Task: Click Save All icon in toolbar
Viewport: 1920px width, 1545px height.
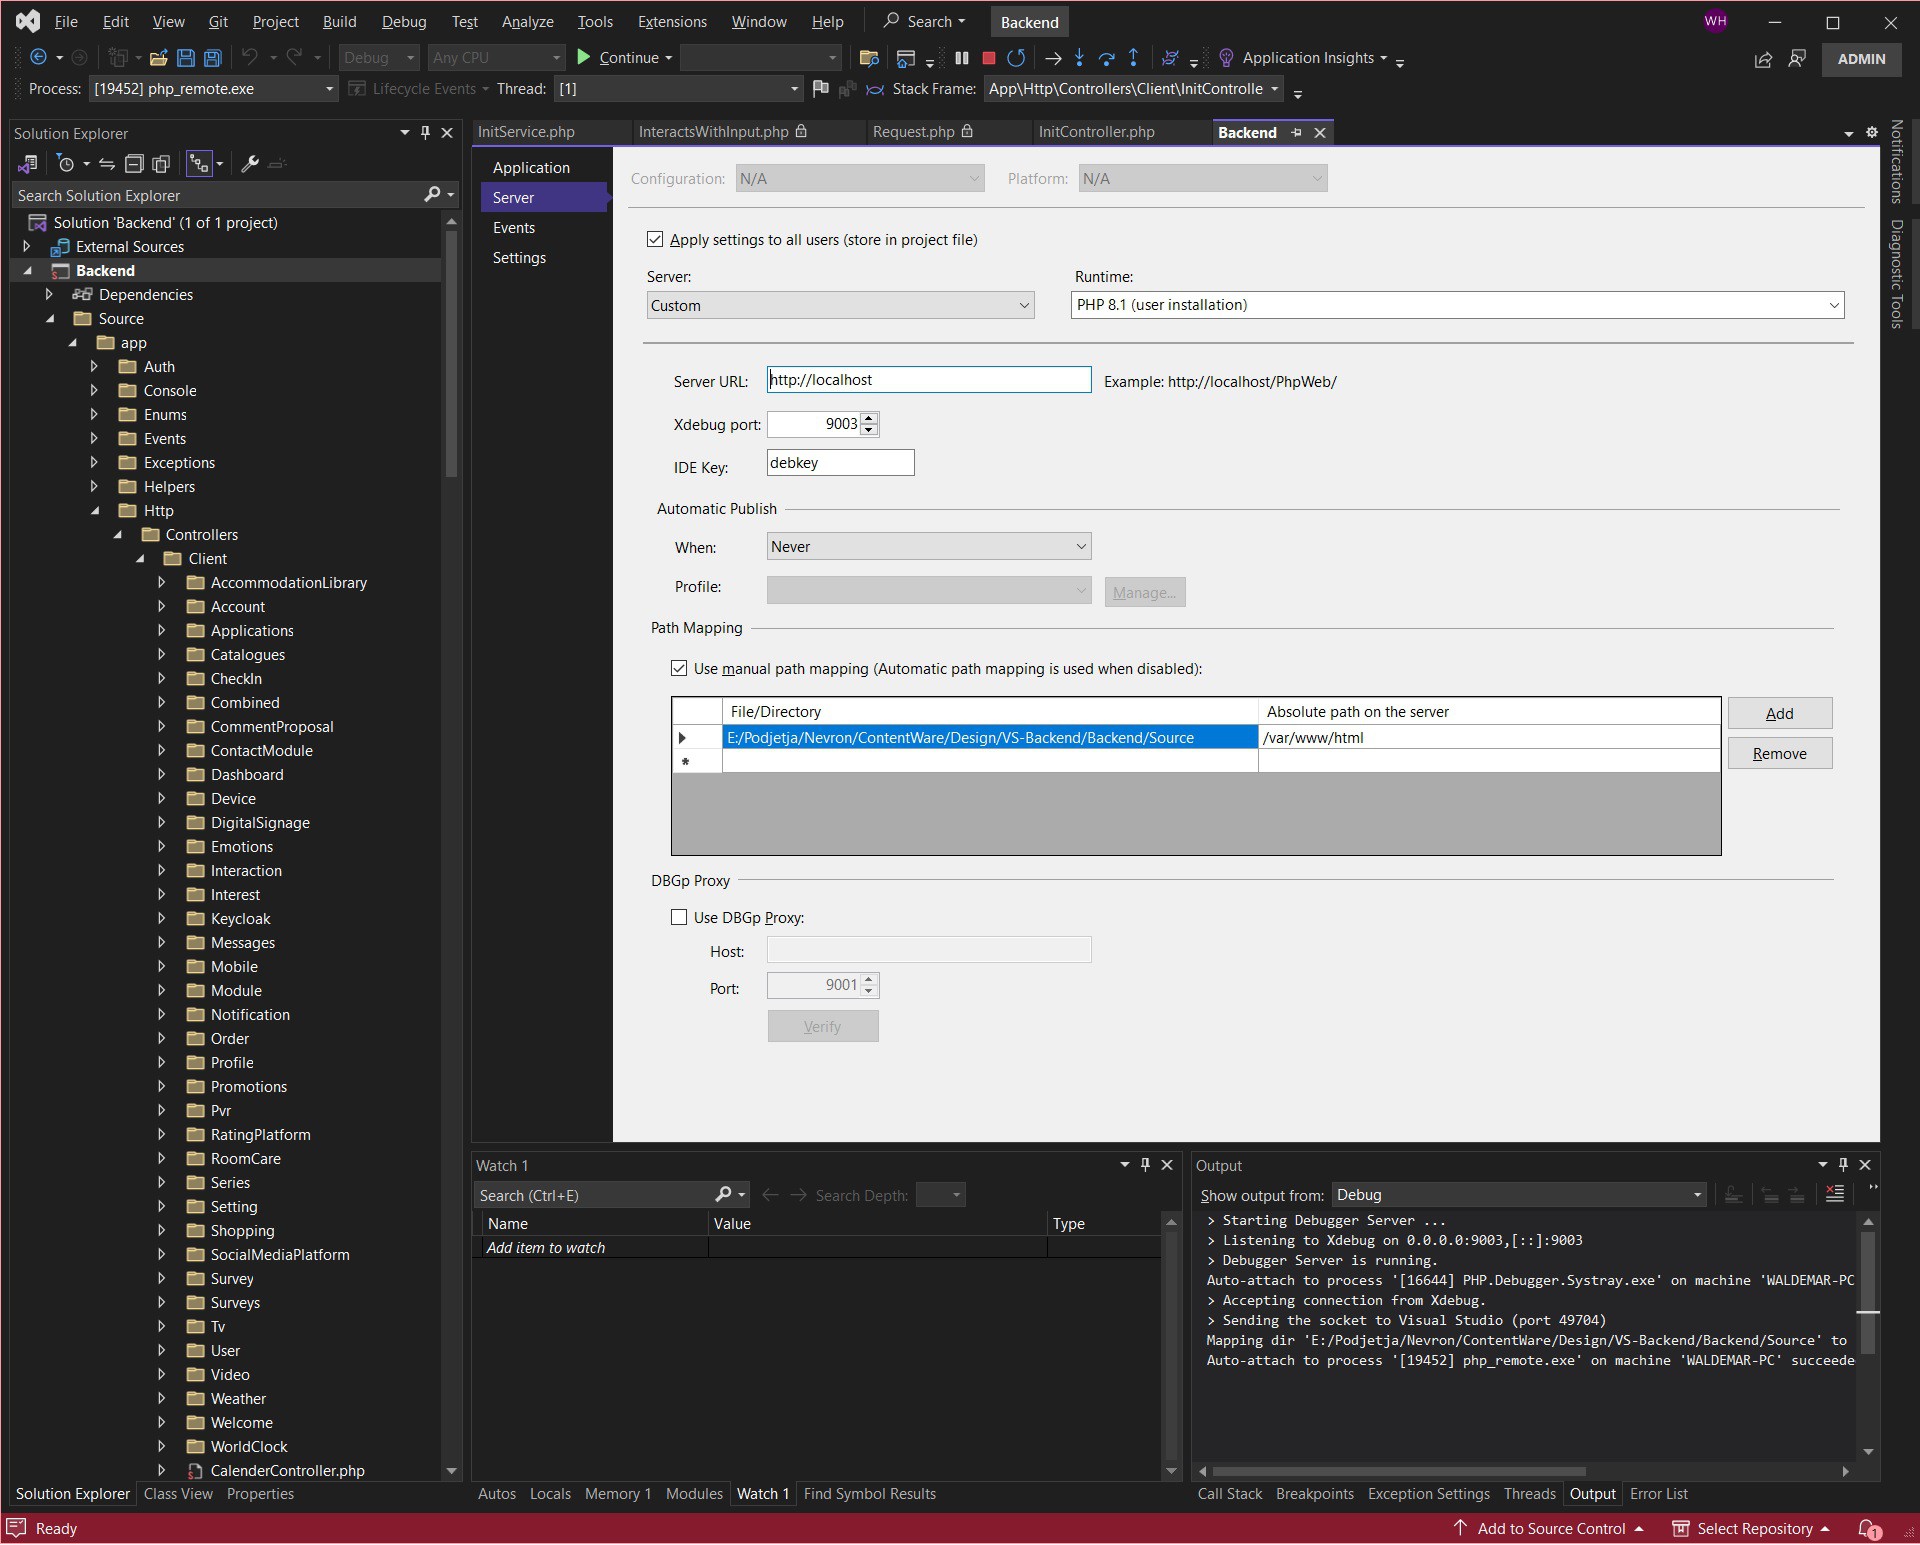Action: pos(212,58)
